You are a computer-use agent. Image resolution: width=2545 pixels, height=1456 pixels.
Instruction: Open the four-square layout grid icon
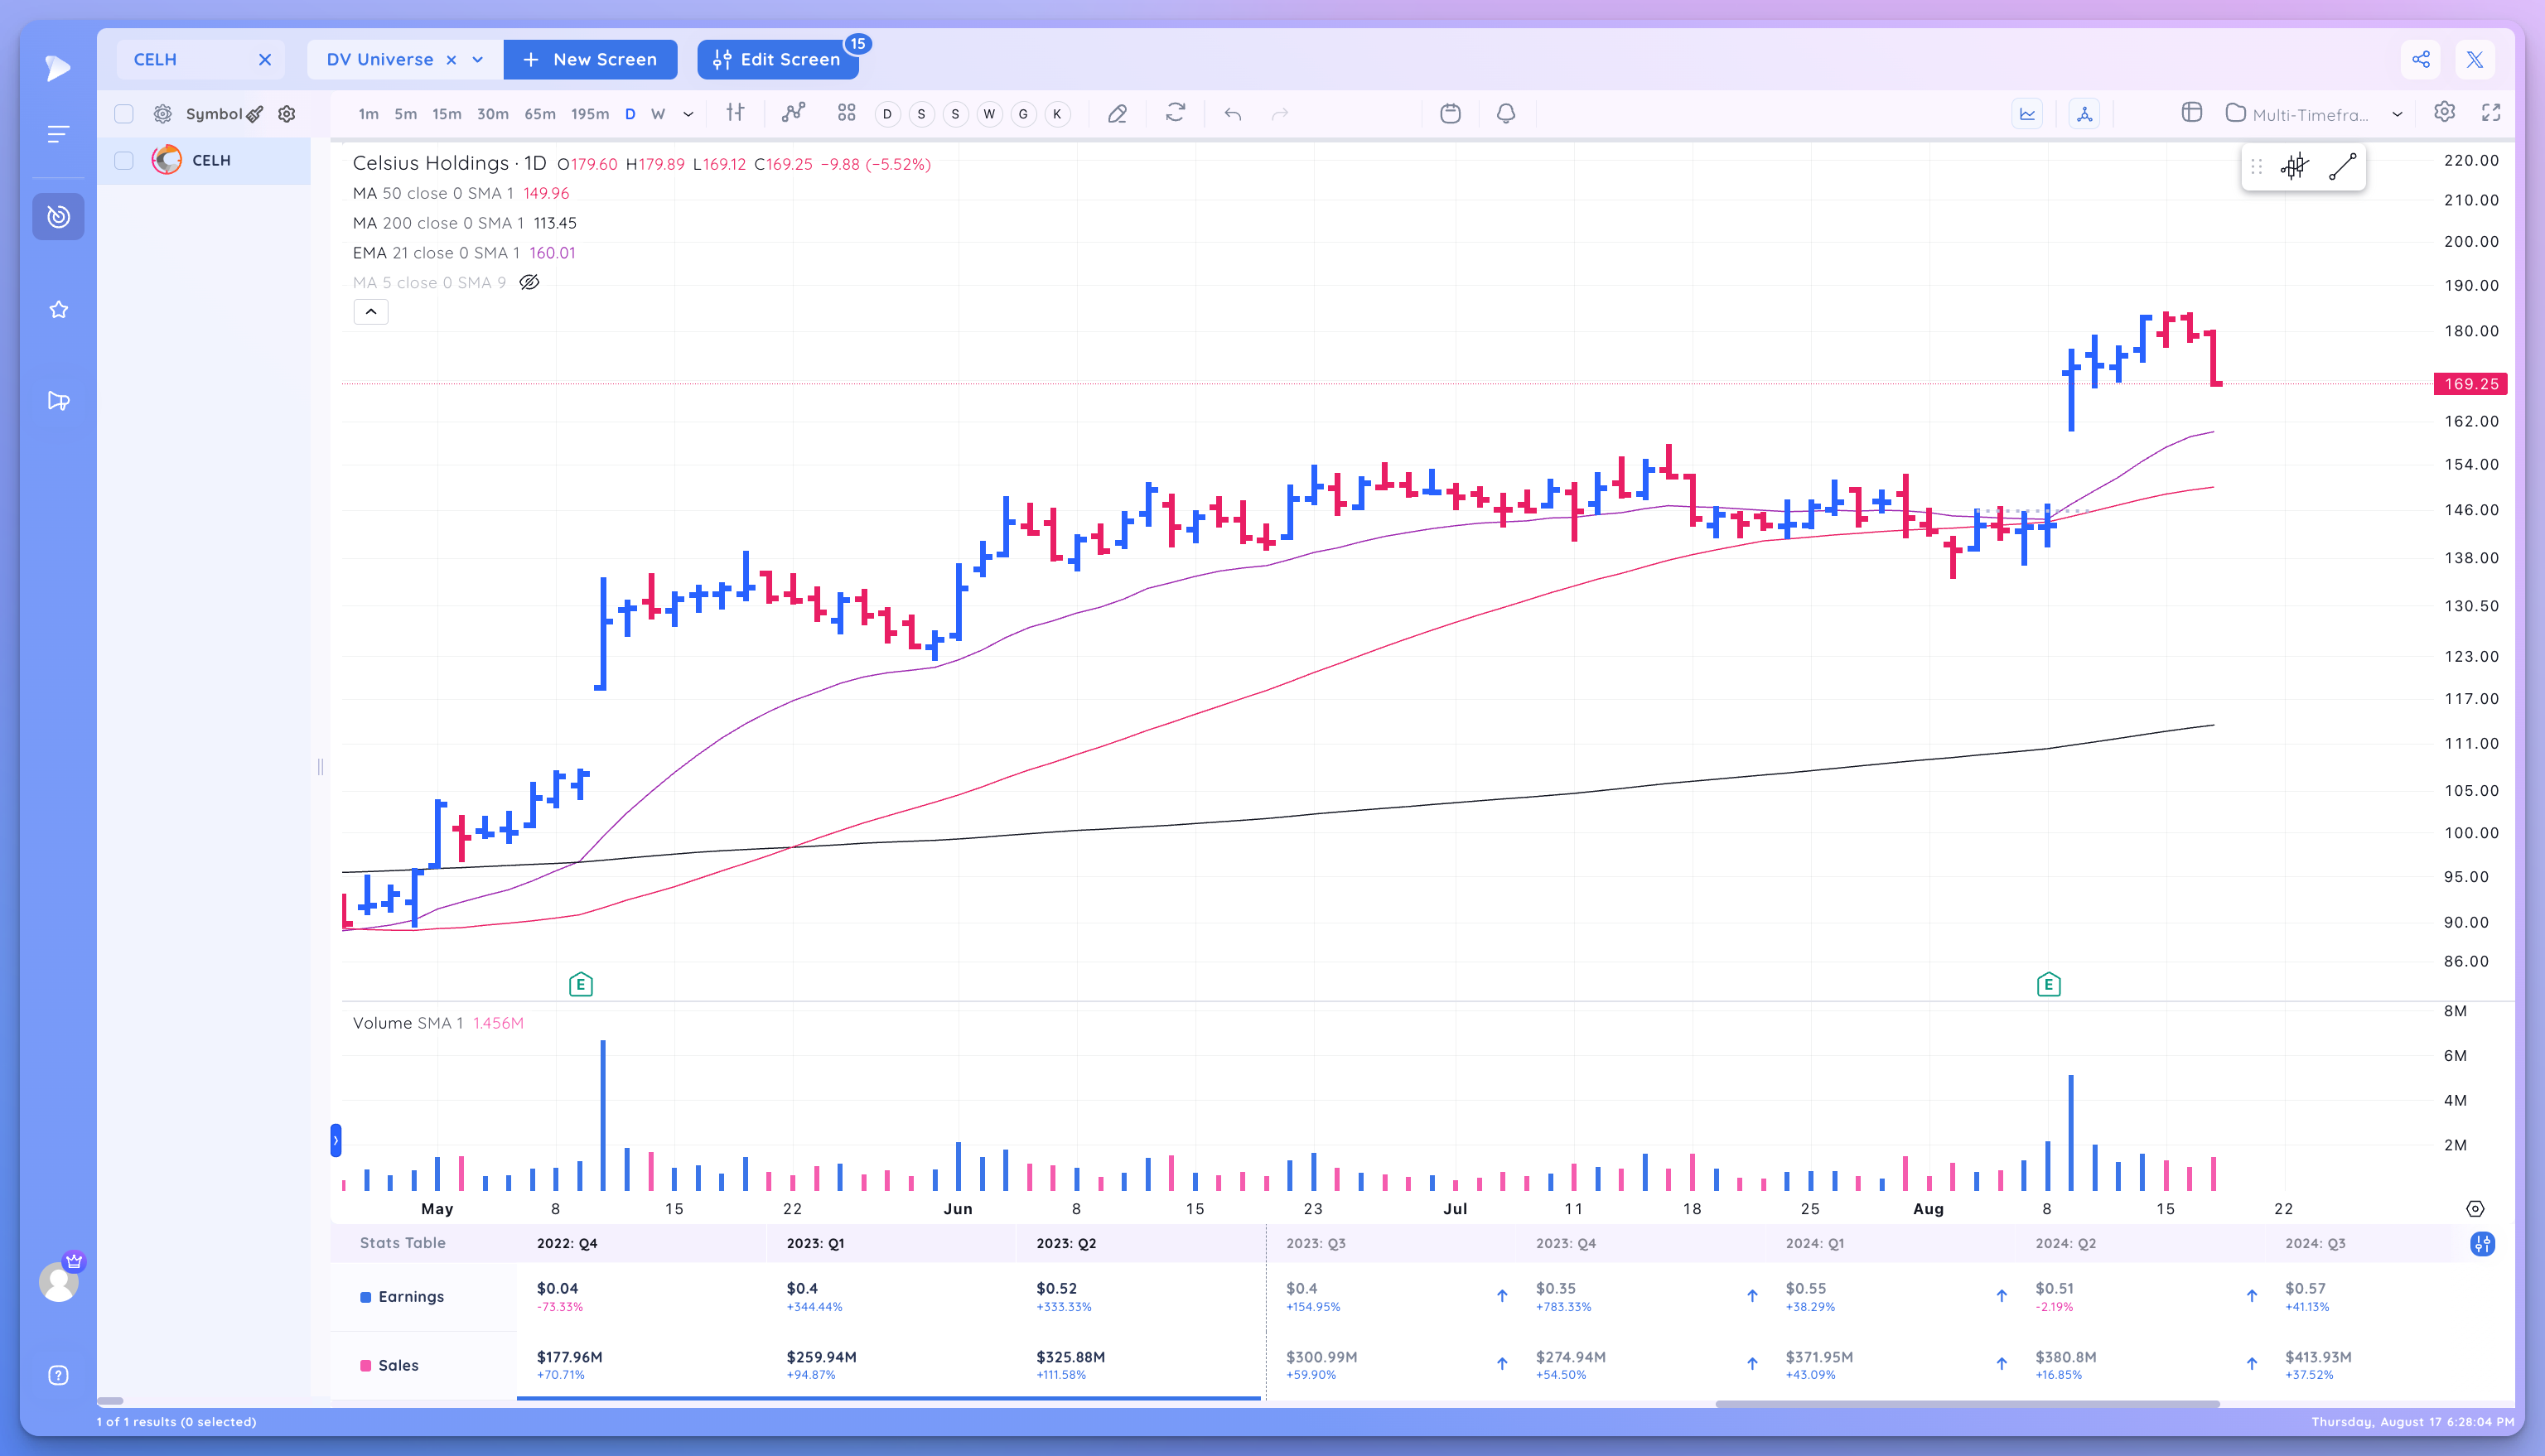[846, 113]
